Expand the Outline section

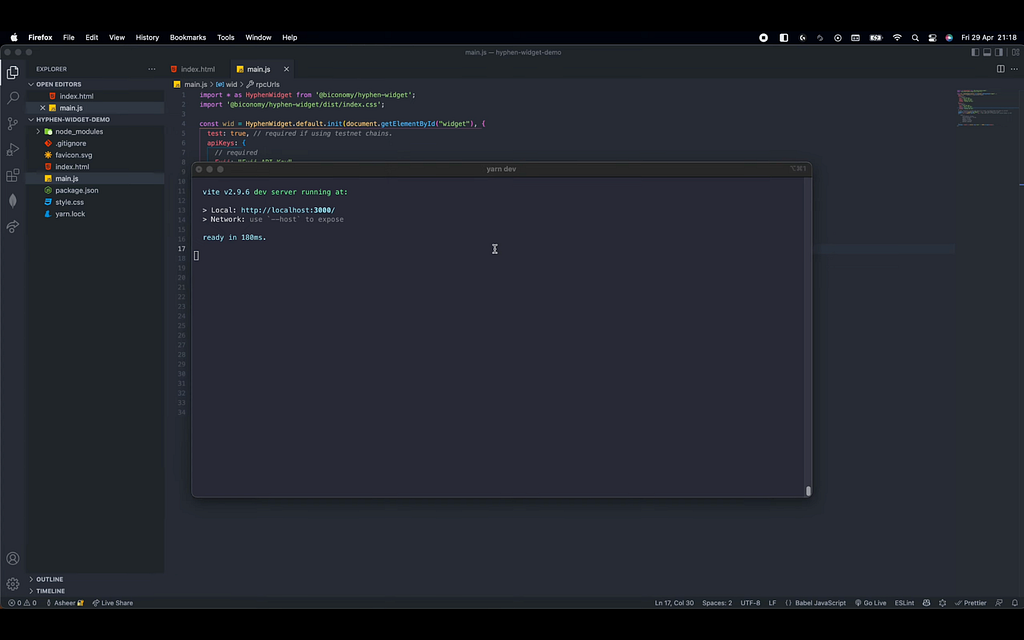pos(95,579)
